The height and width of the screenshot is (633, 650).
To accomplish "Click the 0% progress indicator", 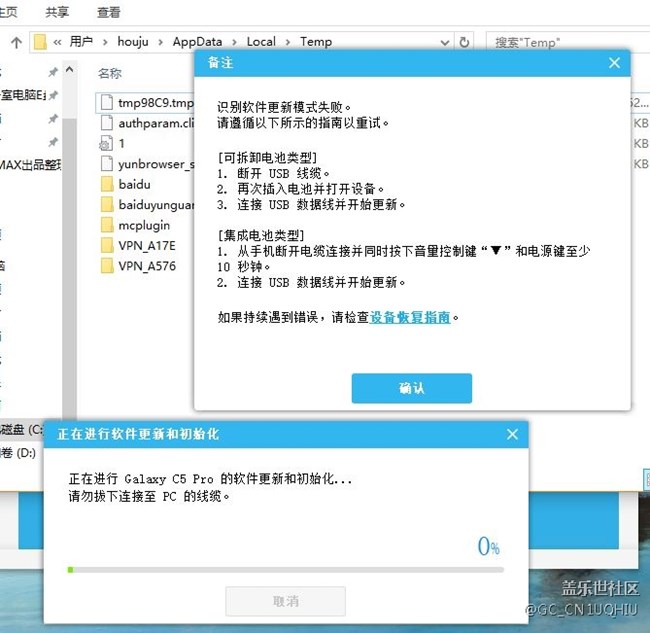I will point(488,546).
